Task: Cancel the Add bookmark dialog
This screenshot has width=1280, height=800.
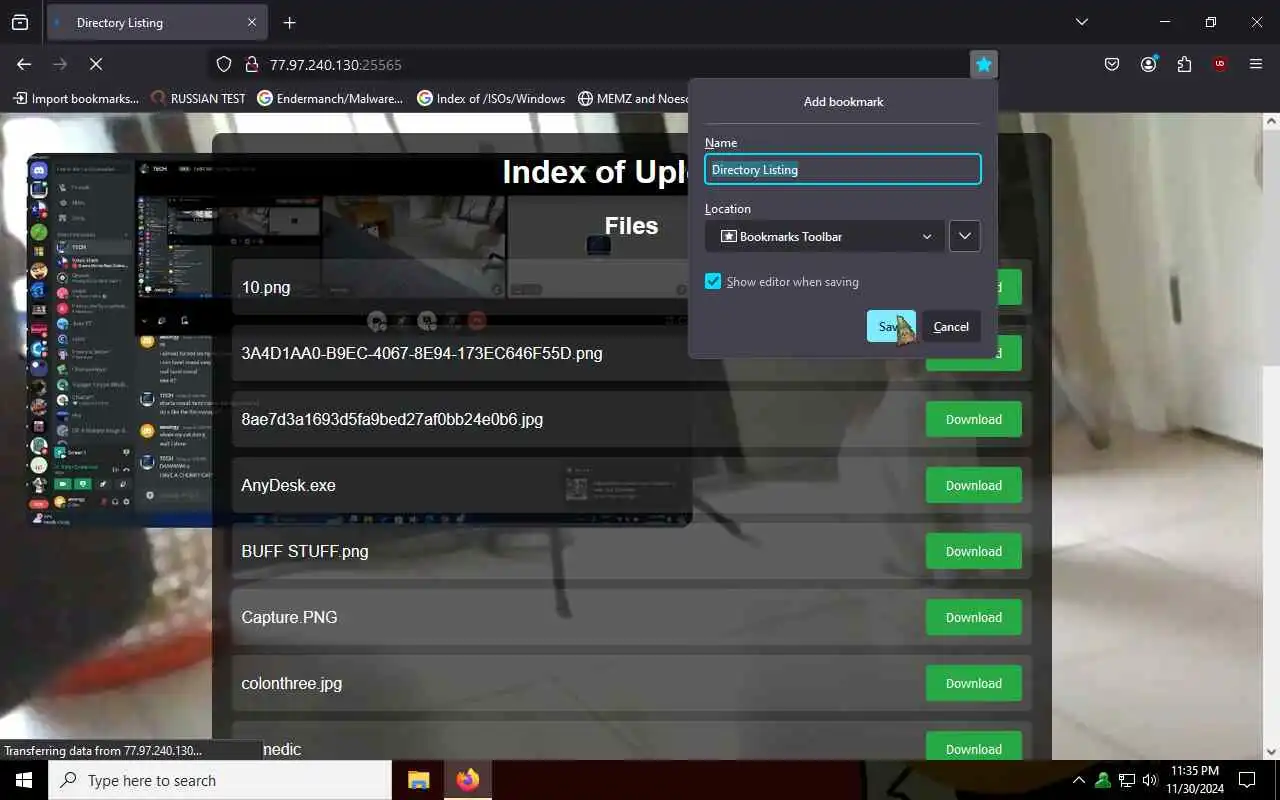Action: [x=951, y=326]
